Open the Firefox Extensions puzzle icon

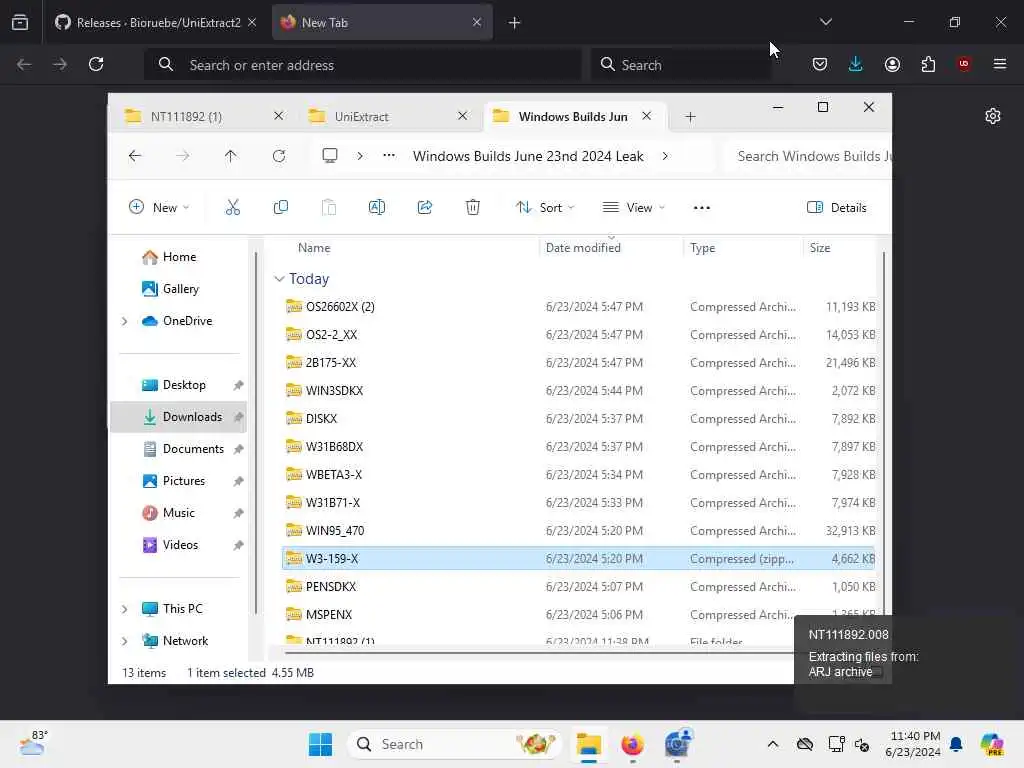(928, 64)
